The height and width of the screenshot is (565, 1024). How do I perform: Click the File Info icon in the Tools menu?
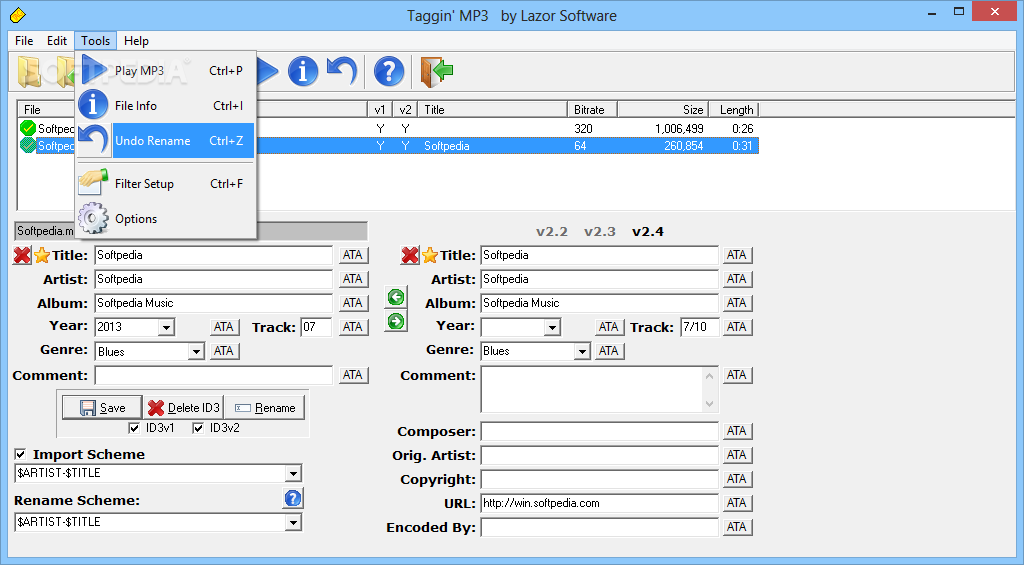[93, 105]
